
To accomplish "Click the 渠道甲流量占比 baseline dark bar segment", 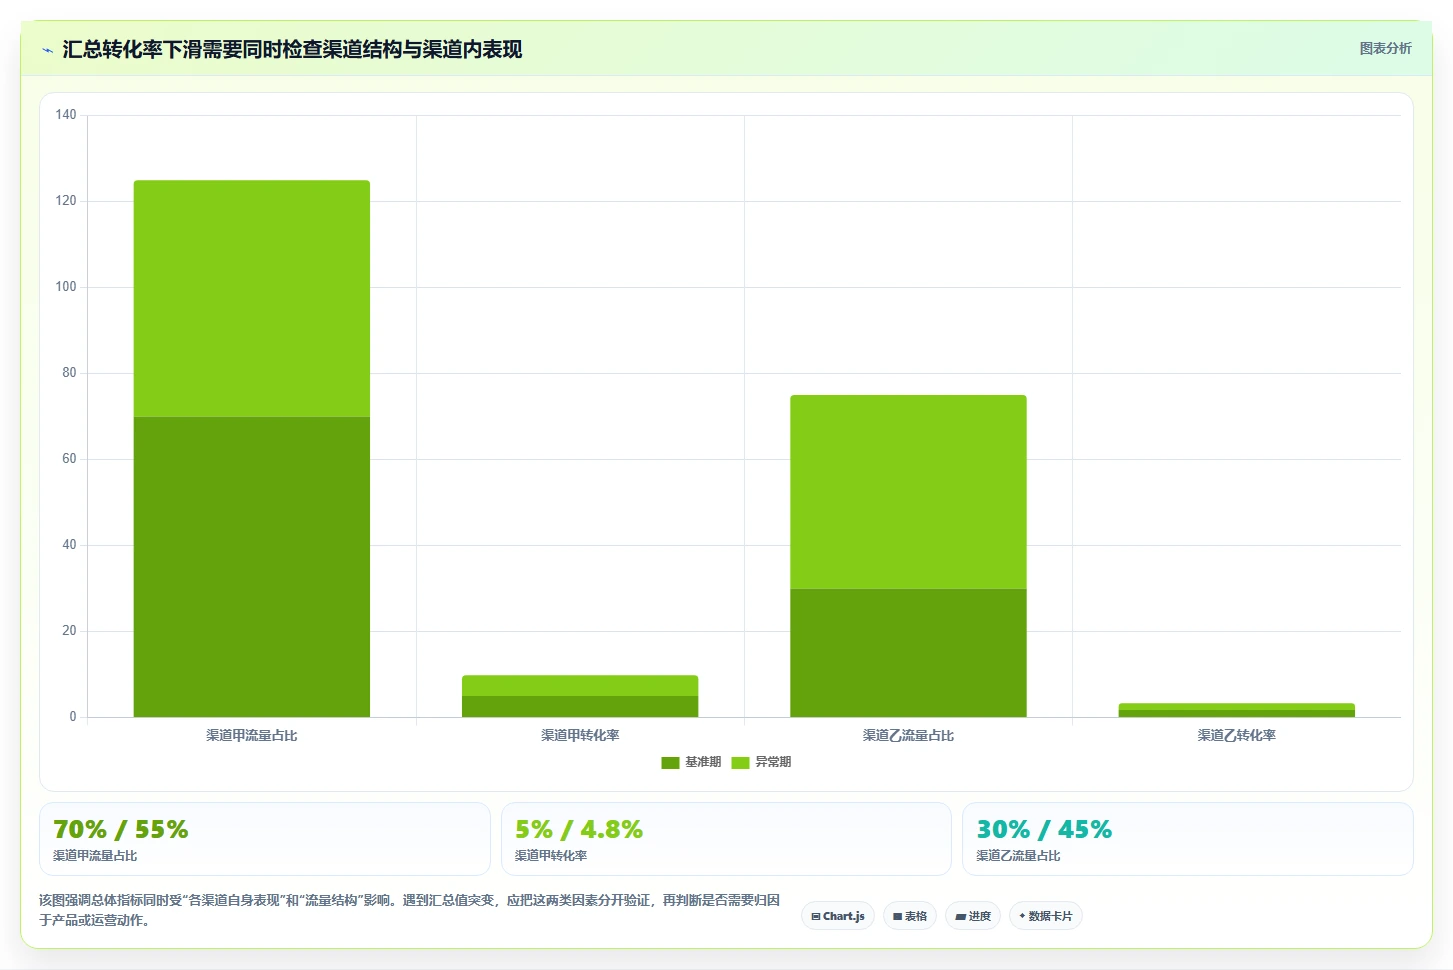I will (252, 567).
